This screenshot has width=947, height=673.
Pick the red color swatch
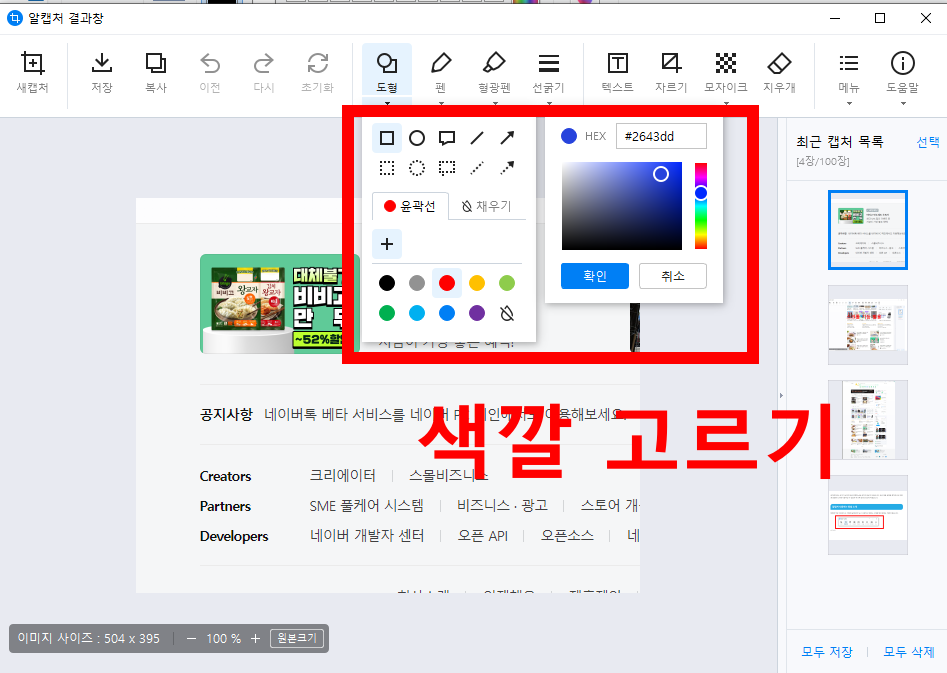click(x=446, y=283)
